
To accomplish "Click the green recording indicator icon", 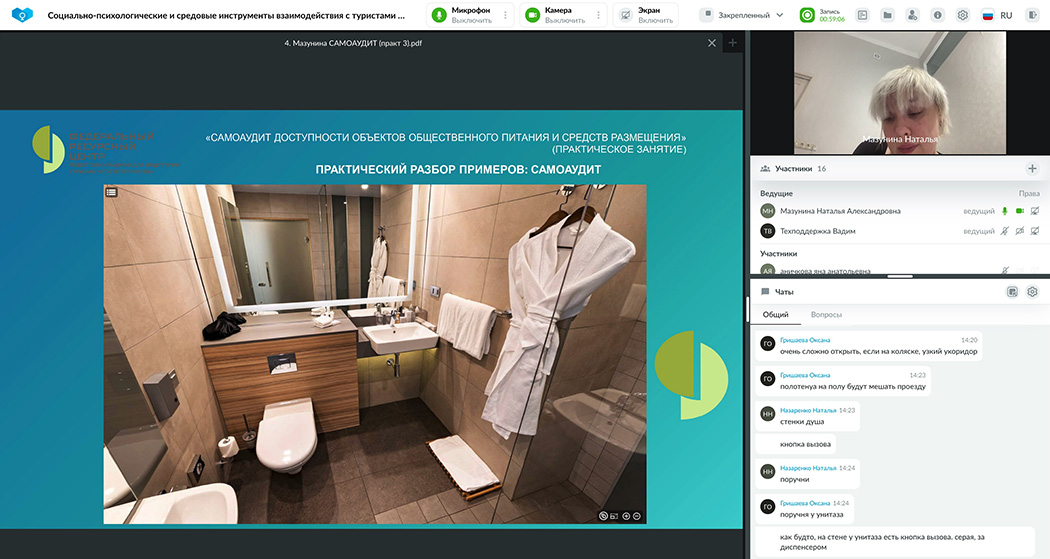I will (x=807, y=15).
